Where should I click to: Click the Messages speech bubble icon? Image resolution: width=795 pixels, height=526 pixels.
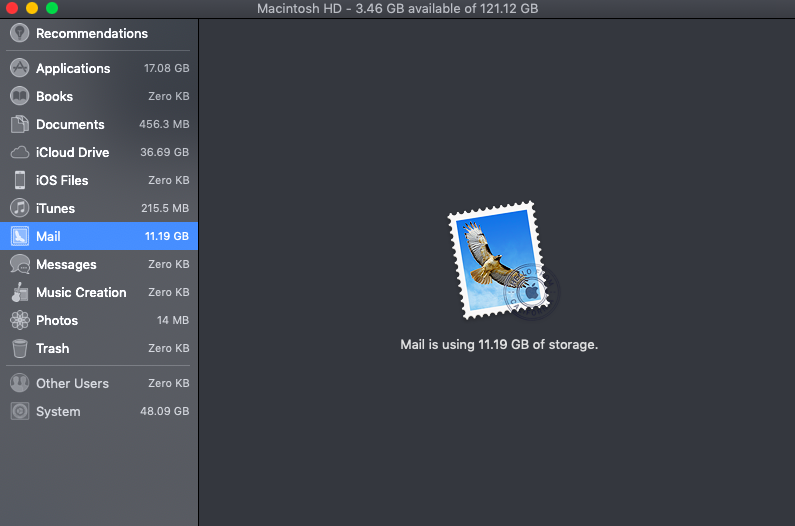(20, 264)
